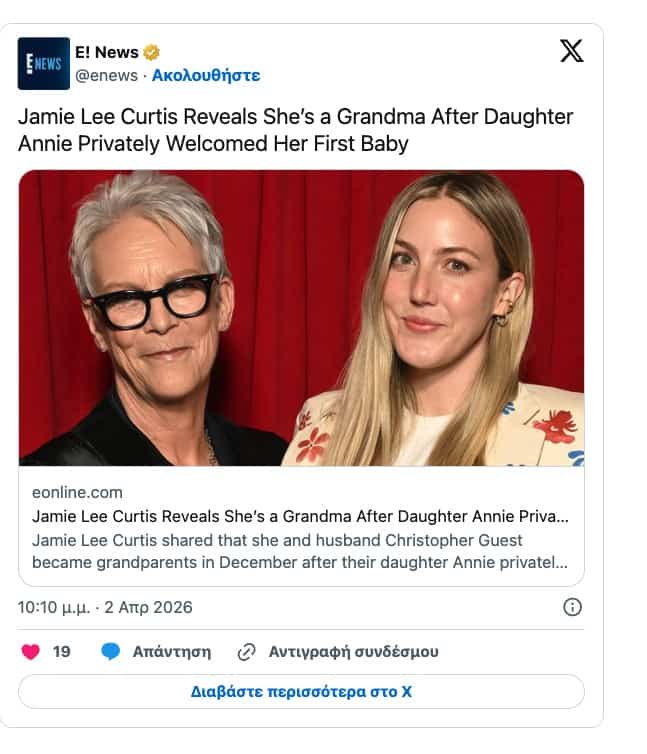Click Αντιγραφή συνδέσμου to copy link
647x754 pixels.
pyautogui.click(x=354, y=652)
